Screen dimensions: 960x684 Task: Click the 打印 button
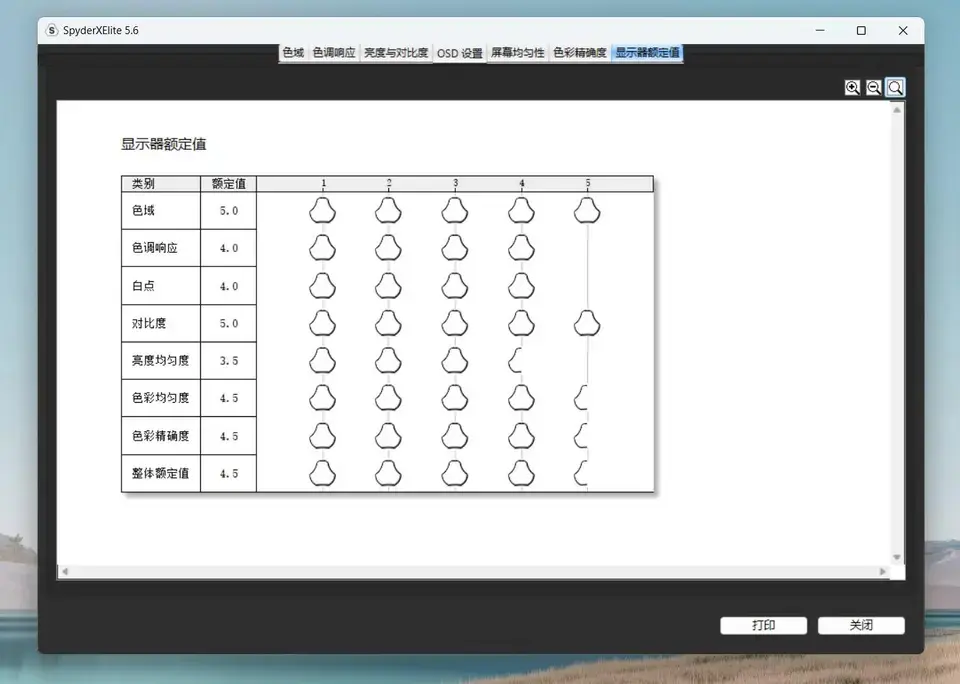pos(763,625)
